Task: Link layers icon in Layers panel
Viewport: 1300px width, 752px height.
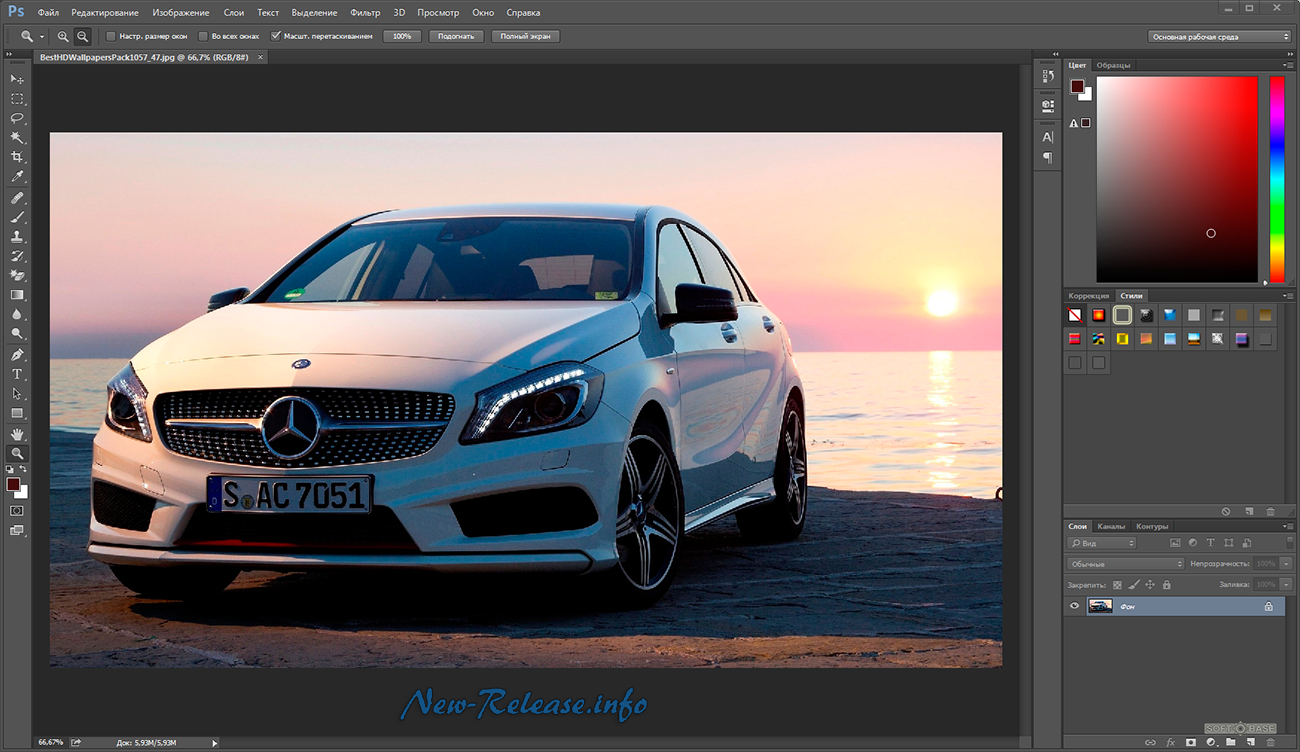Action: 1150,743
